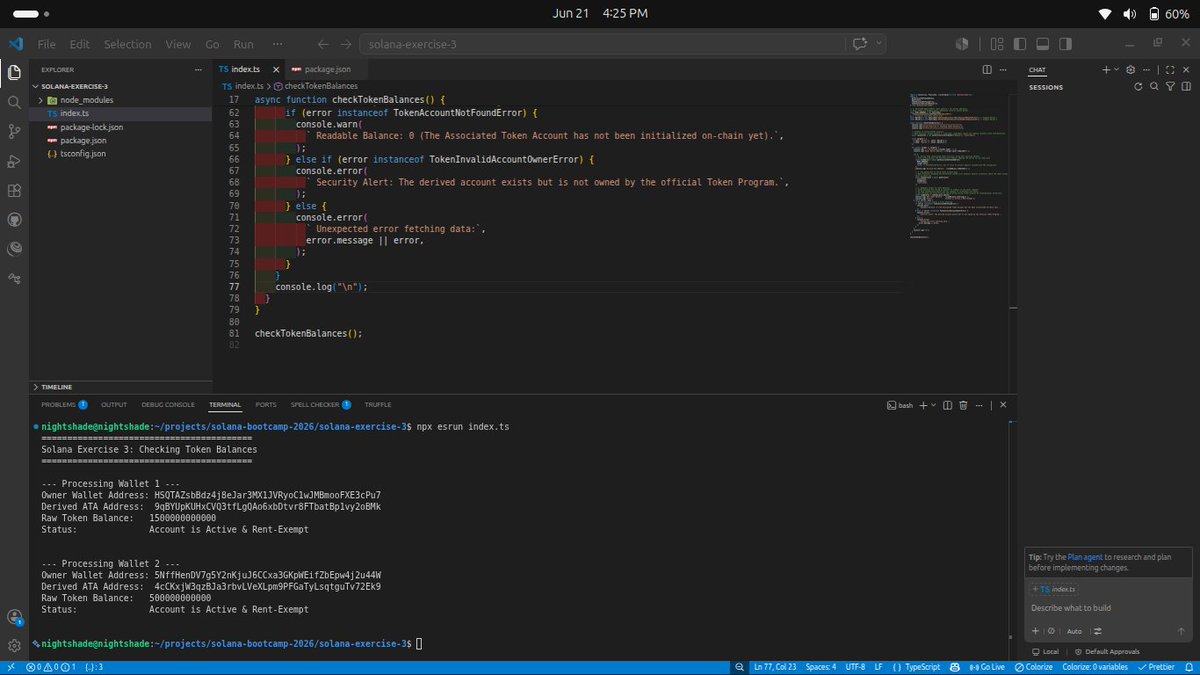Open remote window indicator in status bar
This screenshot has height=675, width=1200.
click(10, 666)
